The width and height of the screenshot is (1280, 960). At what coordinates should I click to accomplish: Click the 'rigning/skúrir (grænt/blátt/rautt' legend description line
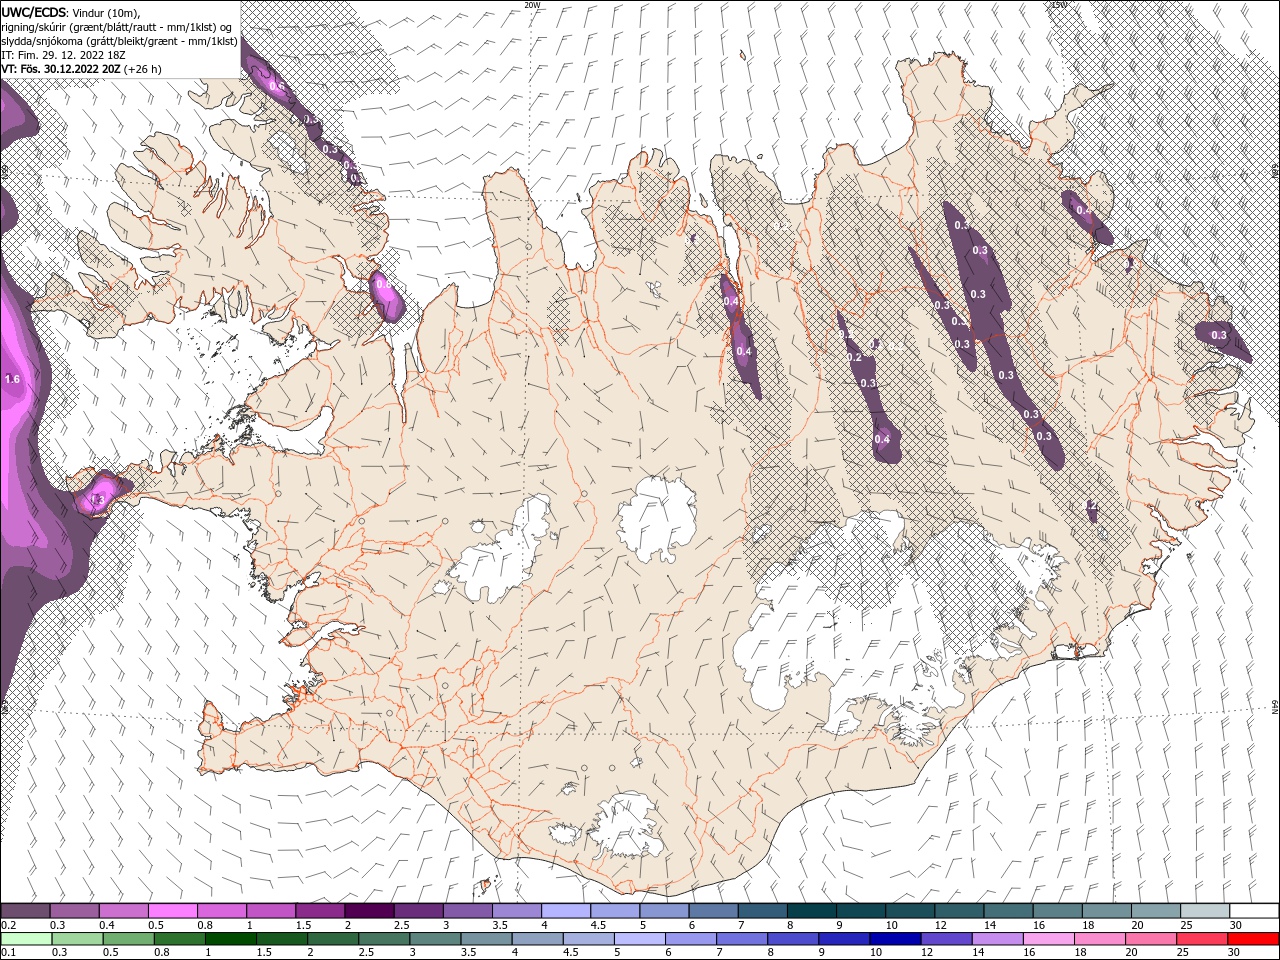coord(118,27)
